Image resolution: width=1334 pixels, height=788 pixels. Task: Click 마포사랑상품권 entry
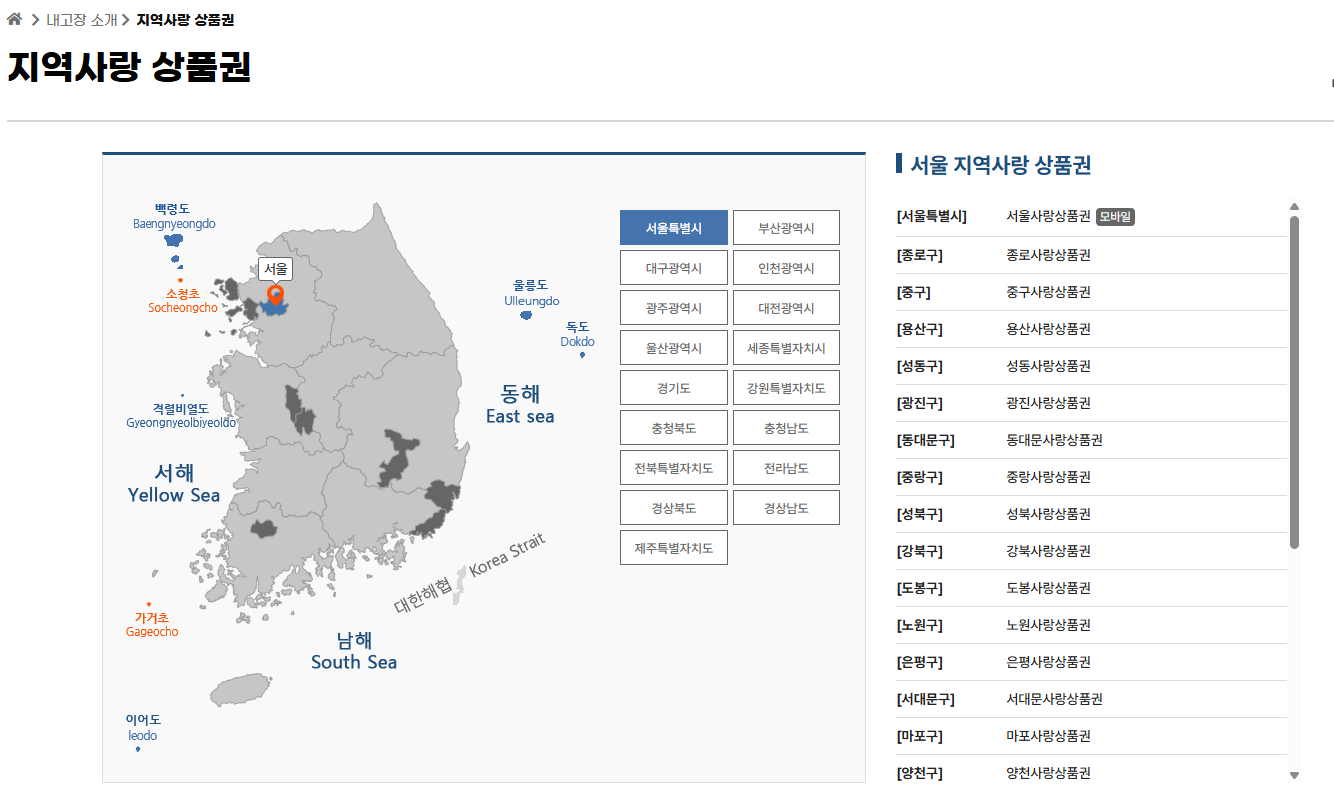[x=1048, y=736]
